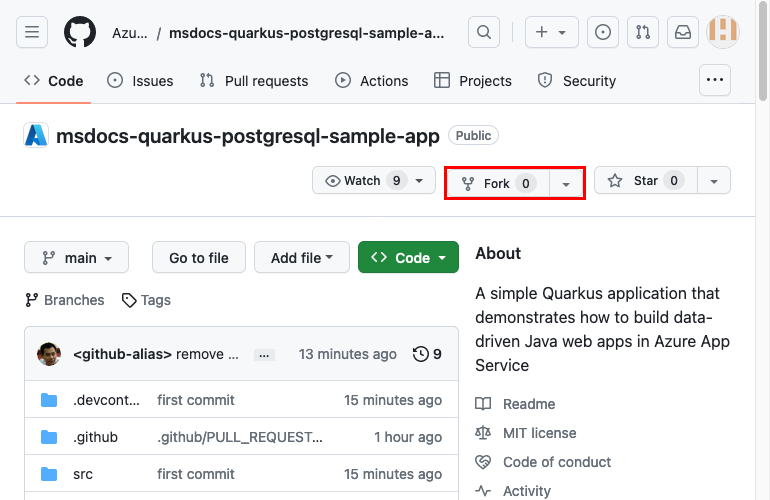770x500 pixels.
Task: Expand the create new plus dropdown
Action: point(550,32)
